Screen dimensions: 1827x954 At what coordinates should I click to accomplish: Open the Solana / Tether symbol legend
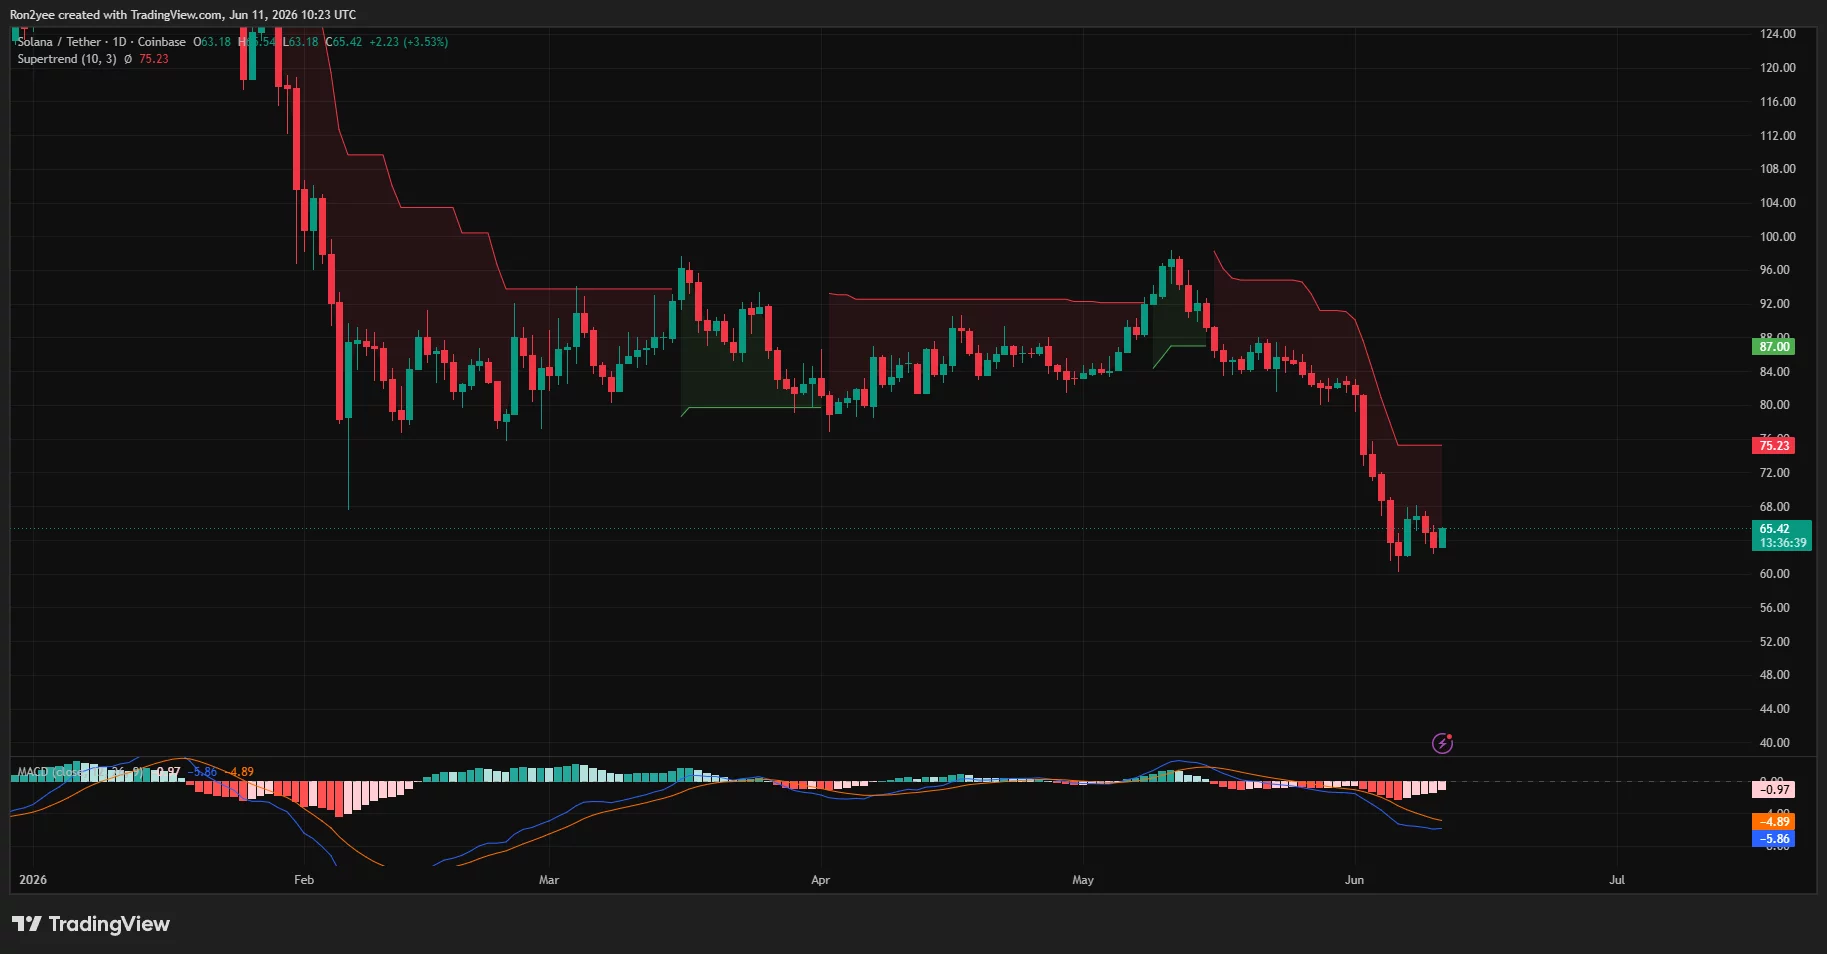tap(101, 42)
